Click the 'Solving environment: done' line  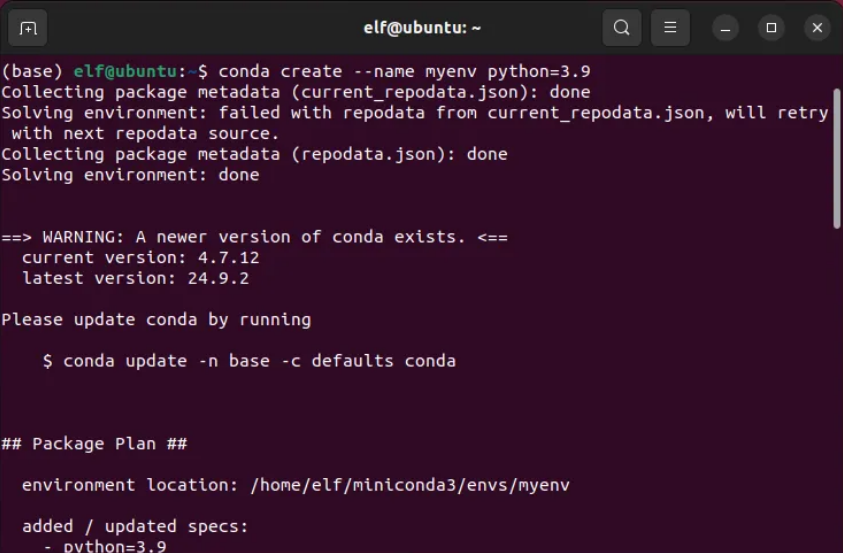pos(130,175)
